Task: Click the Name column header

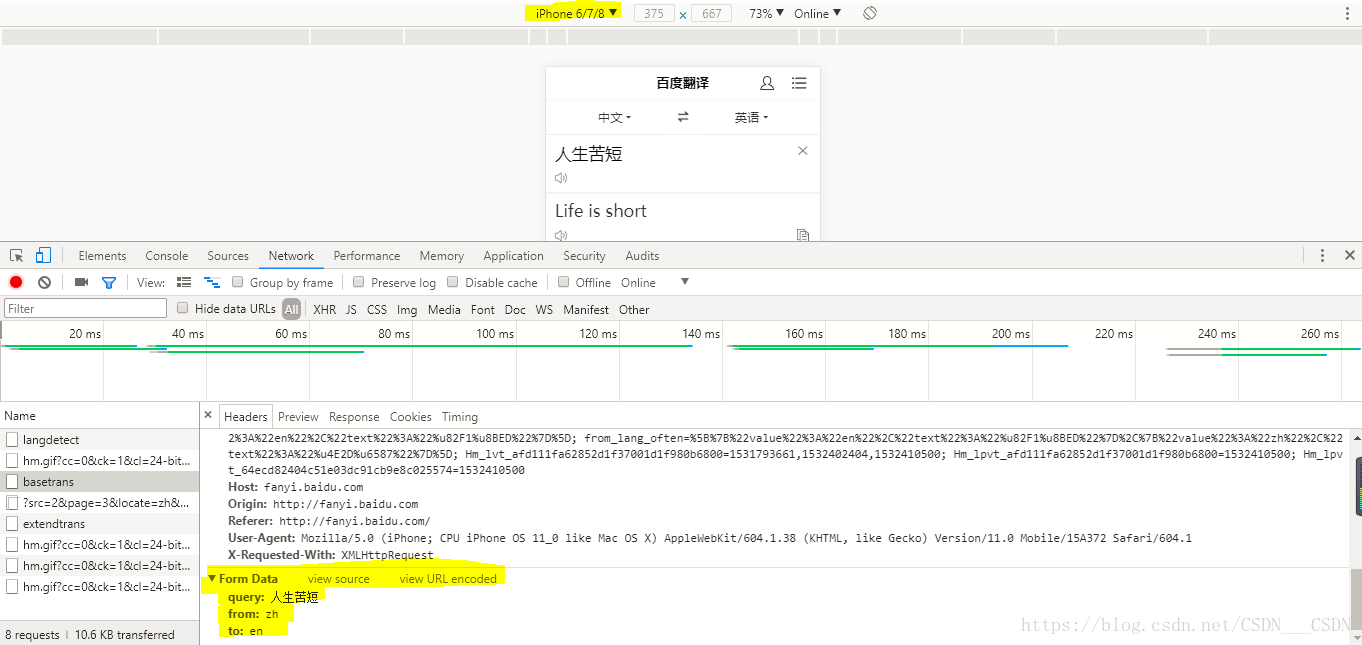Action: tap(100, 415)
